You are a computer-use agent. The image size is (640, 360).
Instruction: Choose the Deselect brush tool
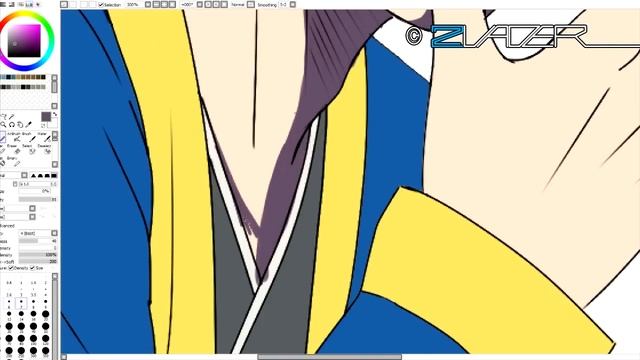(x=47, y=149)
